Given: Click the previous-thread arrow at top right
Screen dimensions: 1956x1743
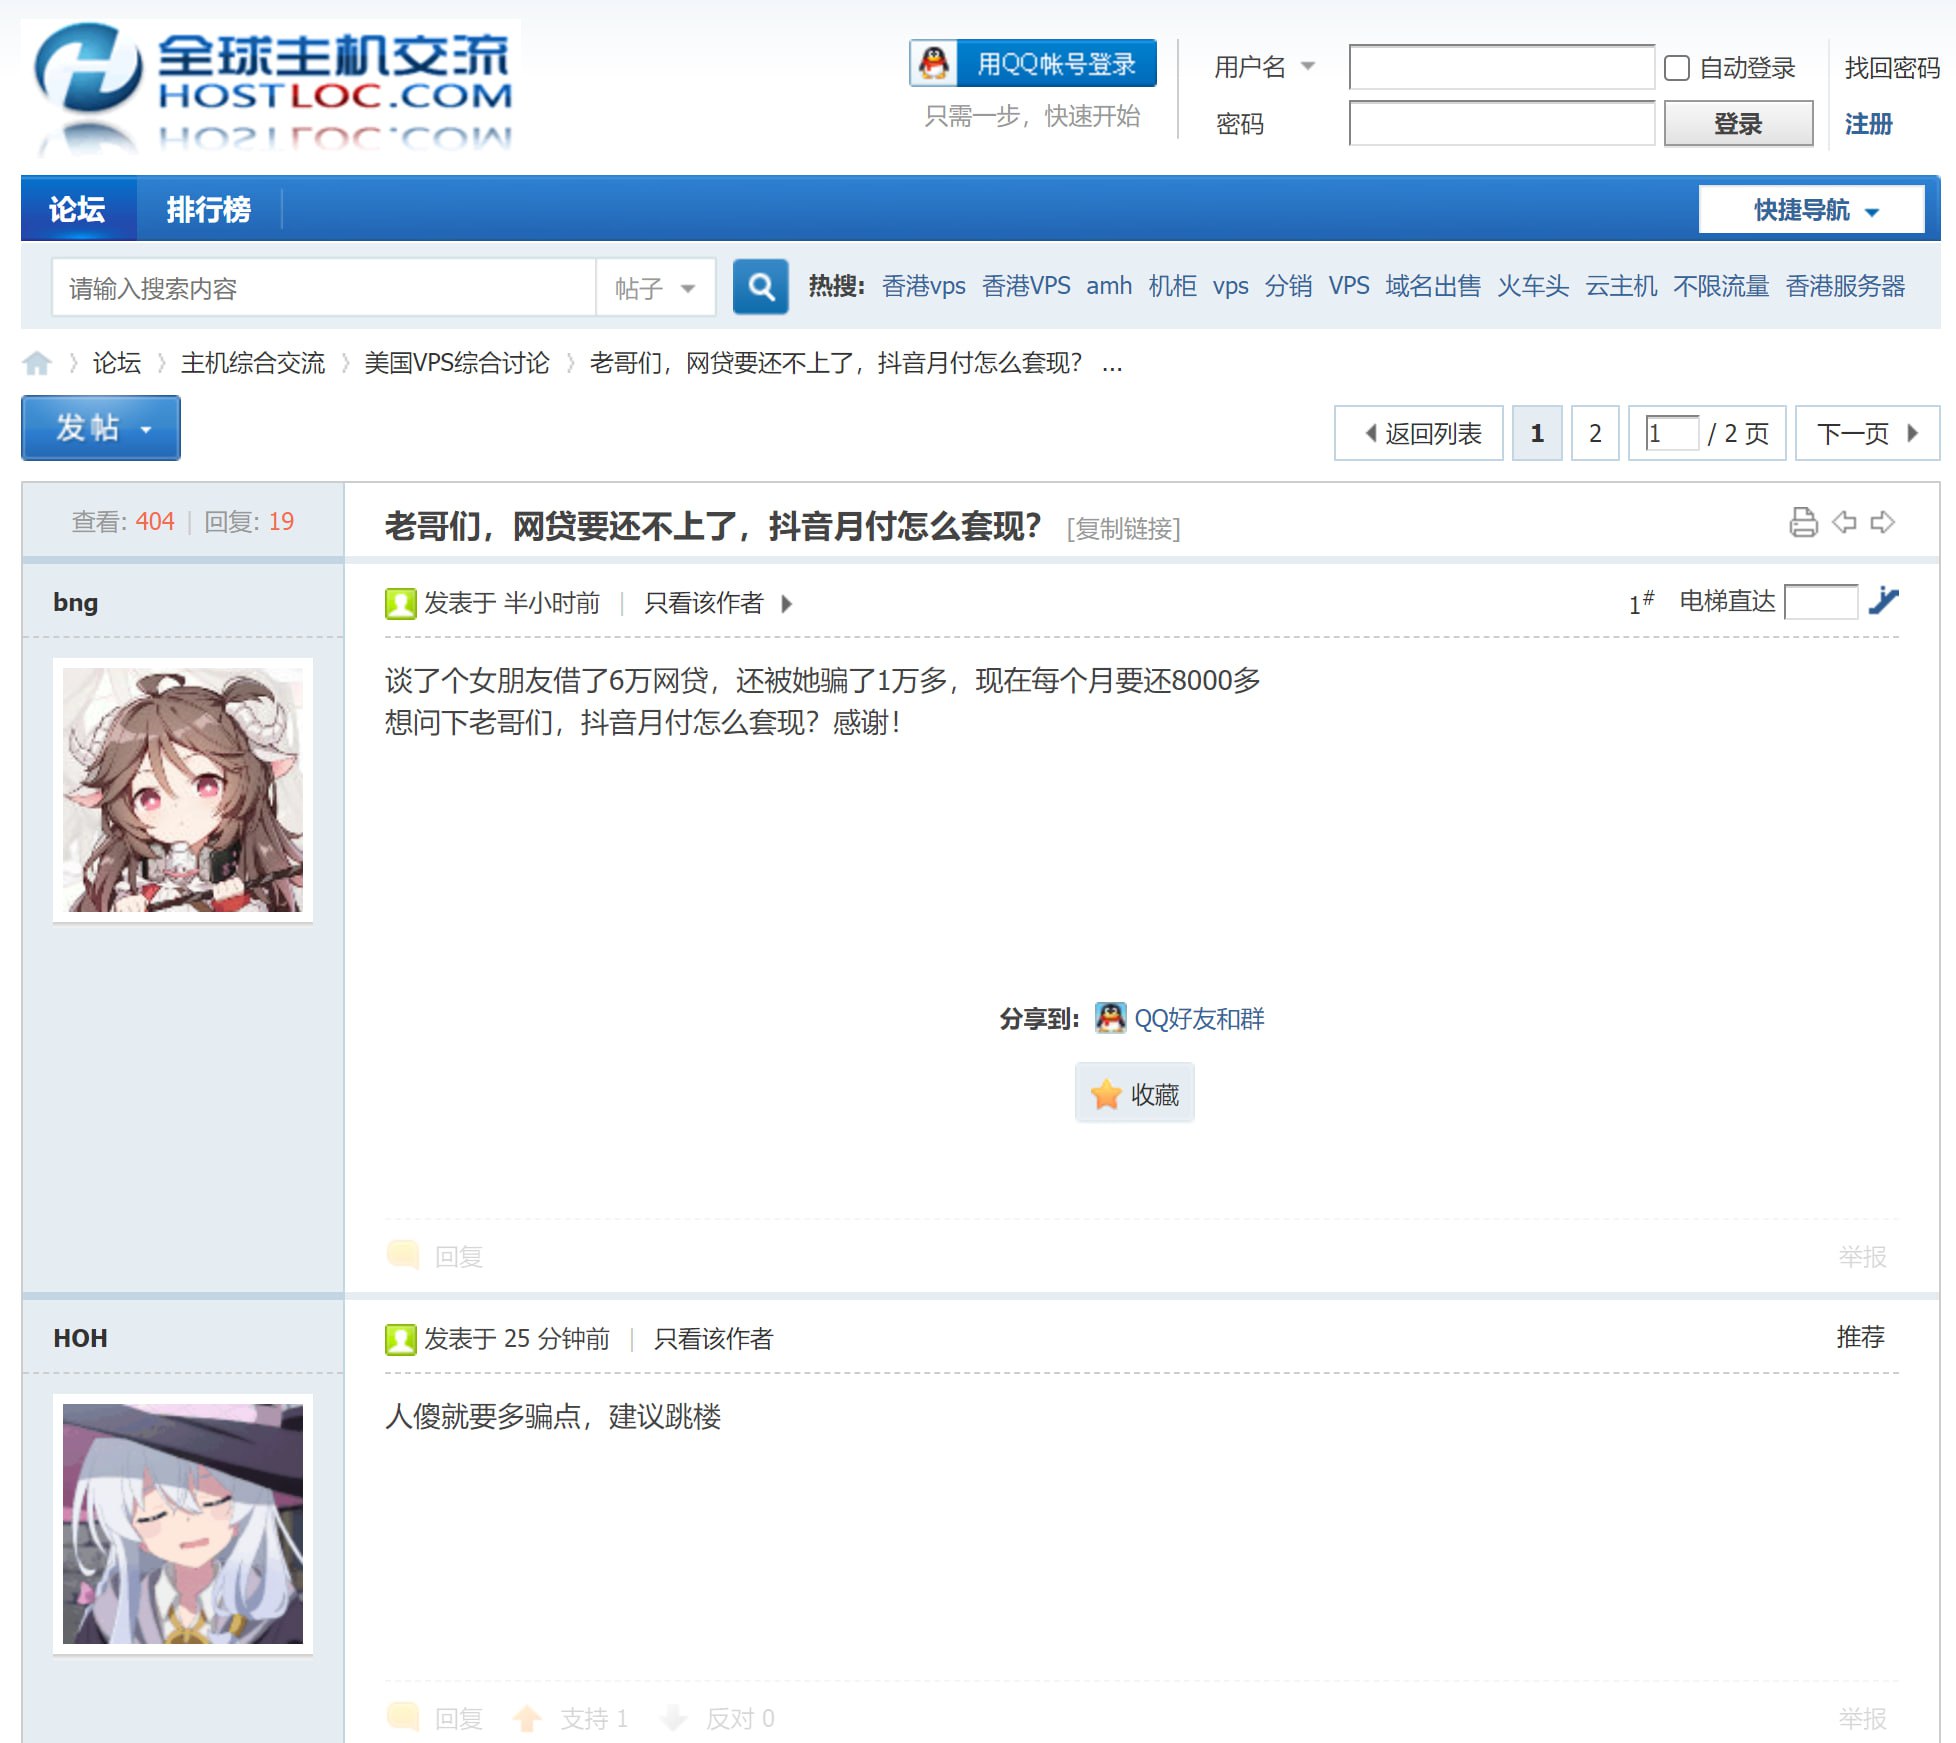Looking at the screenshot, I should click(1845, 521).
